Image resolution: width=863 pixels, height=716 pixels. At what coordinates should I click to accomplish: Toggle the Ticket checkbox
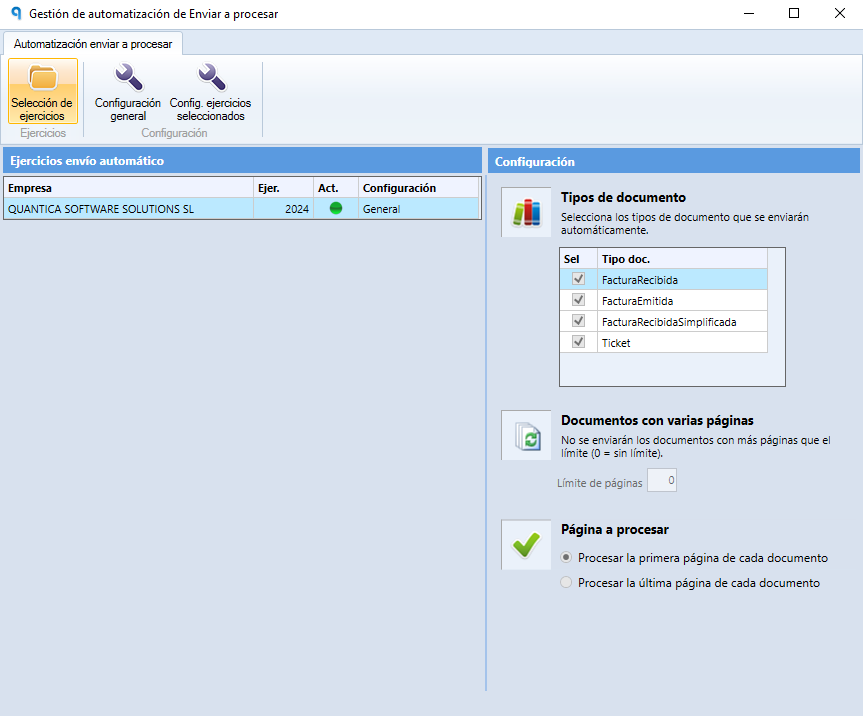(x=578, y=342)
